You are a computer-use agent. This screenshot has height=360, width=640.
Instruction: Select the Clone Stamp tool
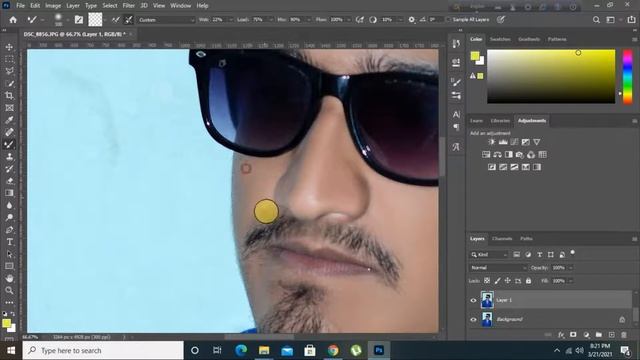[x=9, y=156]
